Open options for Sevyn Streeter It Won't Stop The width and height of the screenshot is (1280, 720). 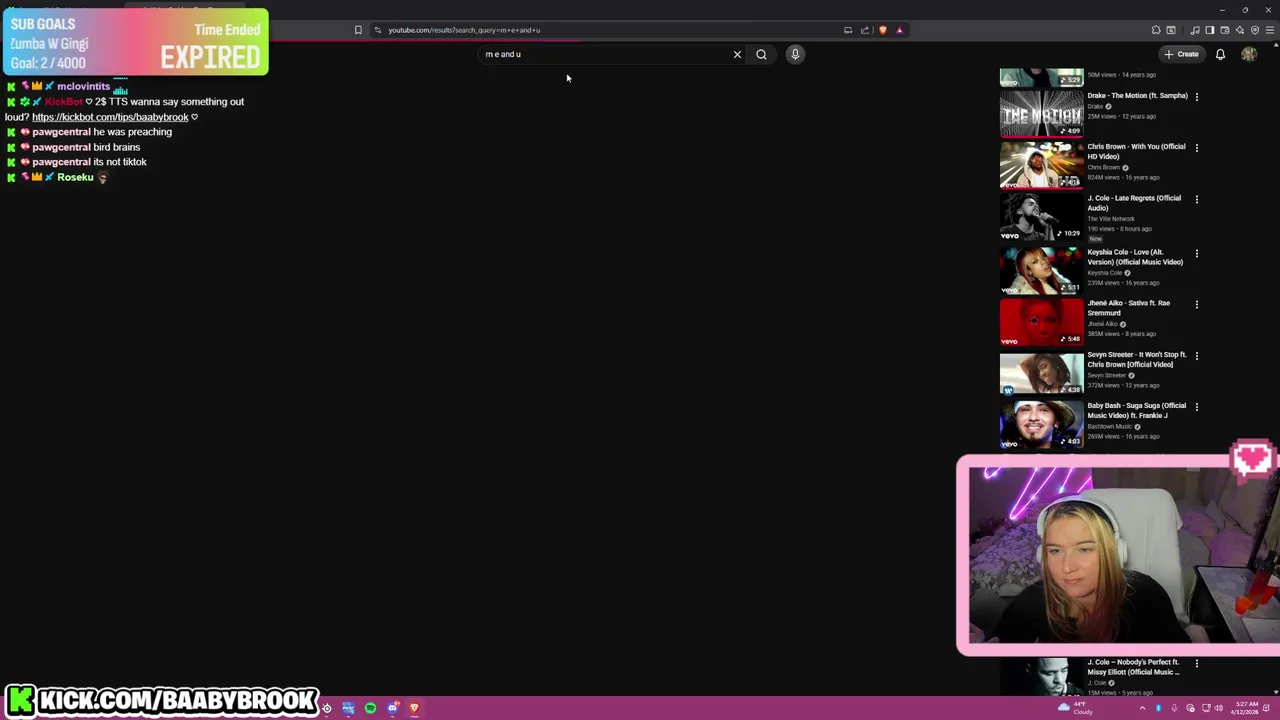[1197, 356]
